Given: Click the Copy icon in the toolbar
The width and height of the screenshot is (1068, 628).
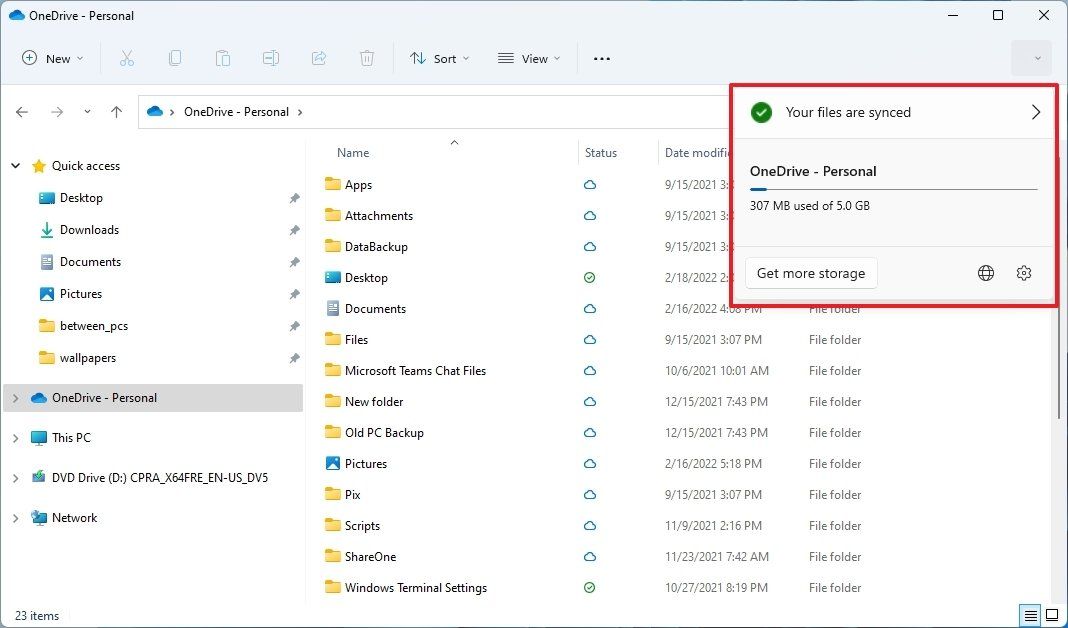Looking at the screenshot, I should click(x=175, y=58).
